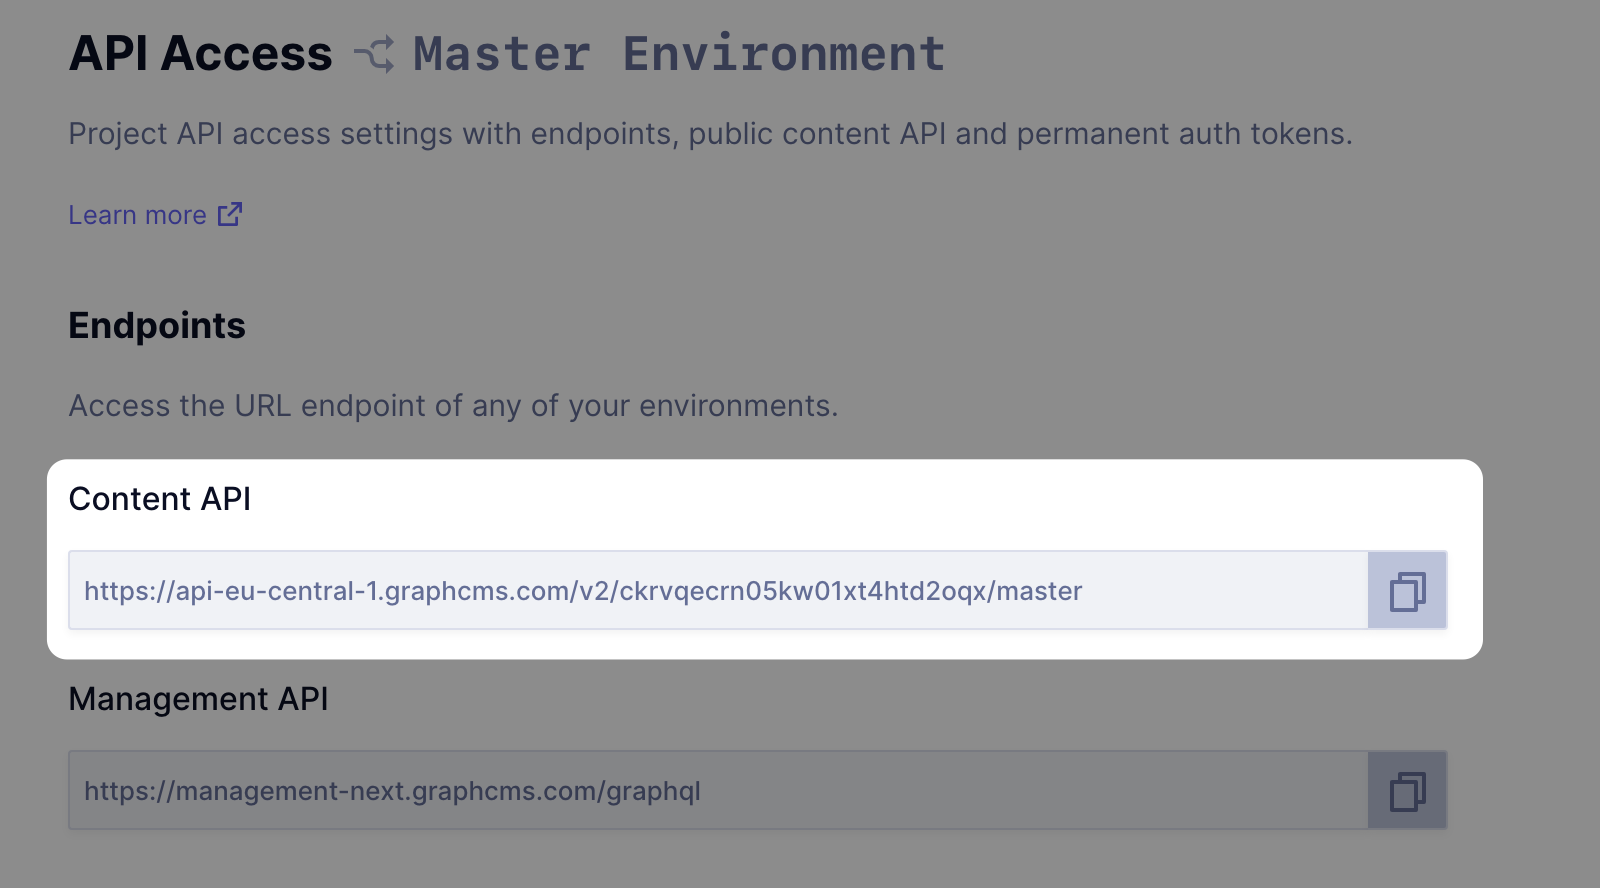
Task: Copy the management-next.graphcms.com/graphql endpoint
Action: (1406, 790)
